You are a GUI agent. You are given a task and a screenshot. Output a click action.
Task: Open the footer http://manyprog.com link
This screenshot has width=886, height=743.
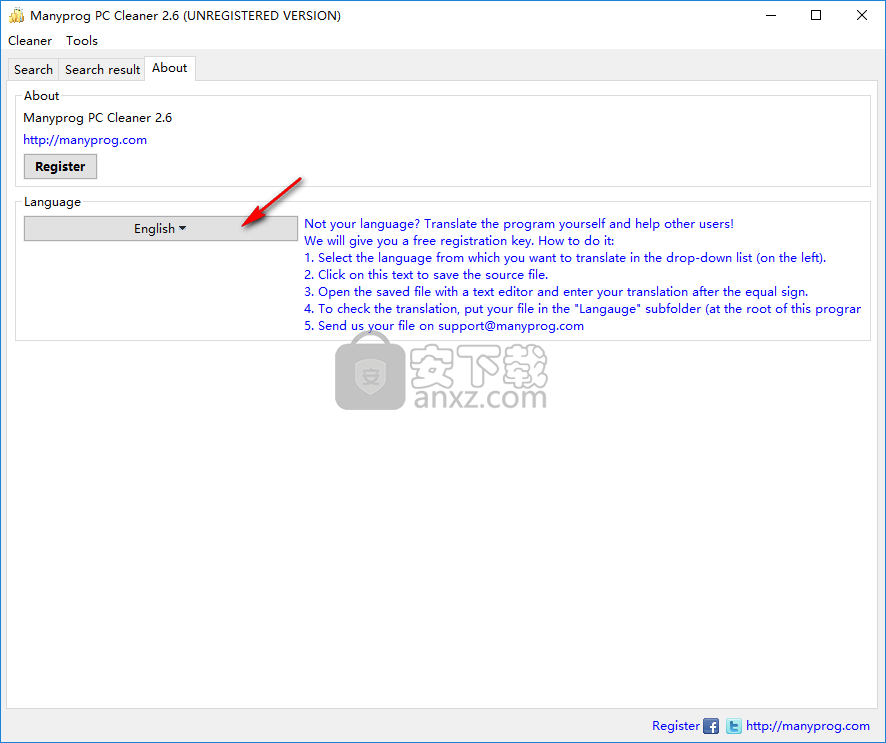pyautogui.click(x=807, y=725)
